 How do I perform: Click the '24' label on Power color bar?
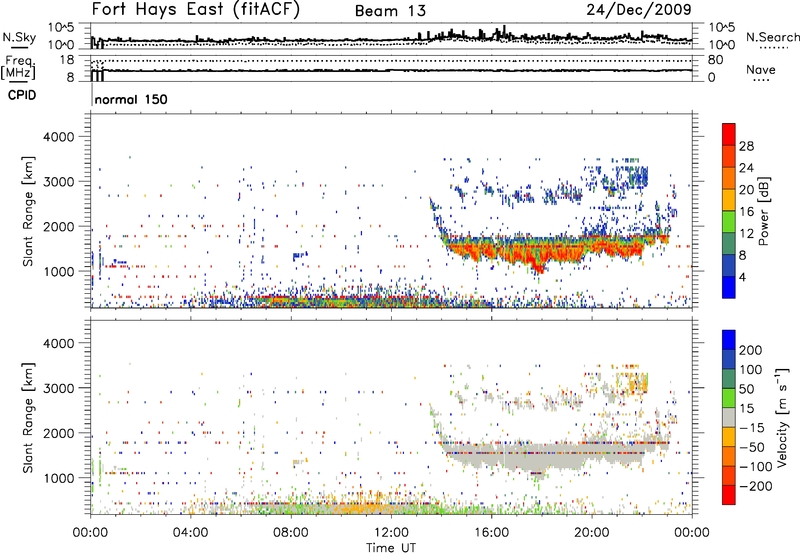click(x=746, y=168)
